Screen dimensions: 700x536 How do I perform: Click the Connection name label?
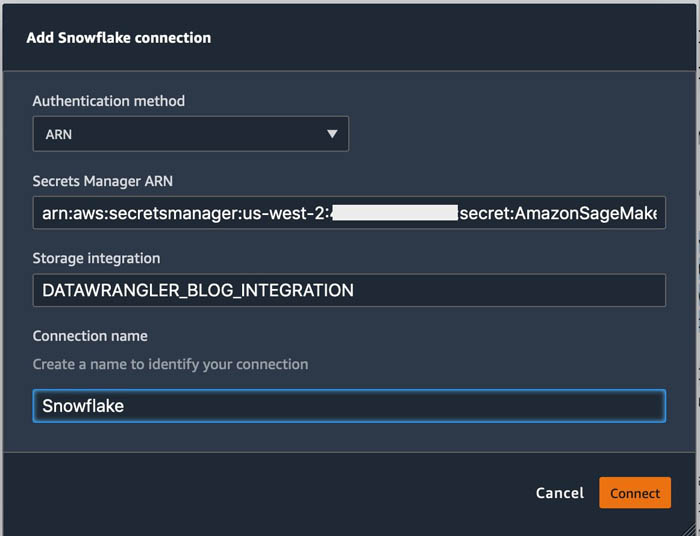[x=90, y=336]
